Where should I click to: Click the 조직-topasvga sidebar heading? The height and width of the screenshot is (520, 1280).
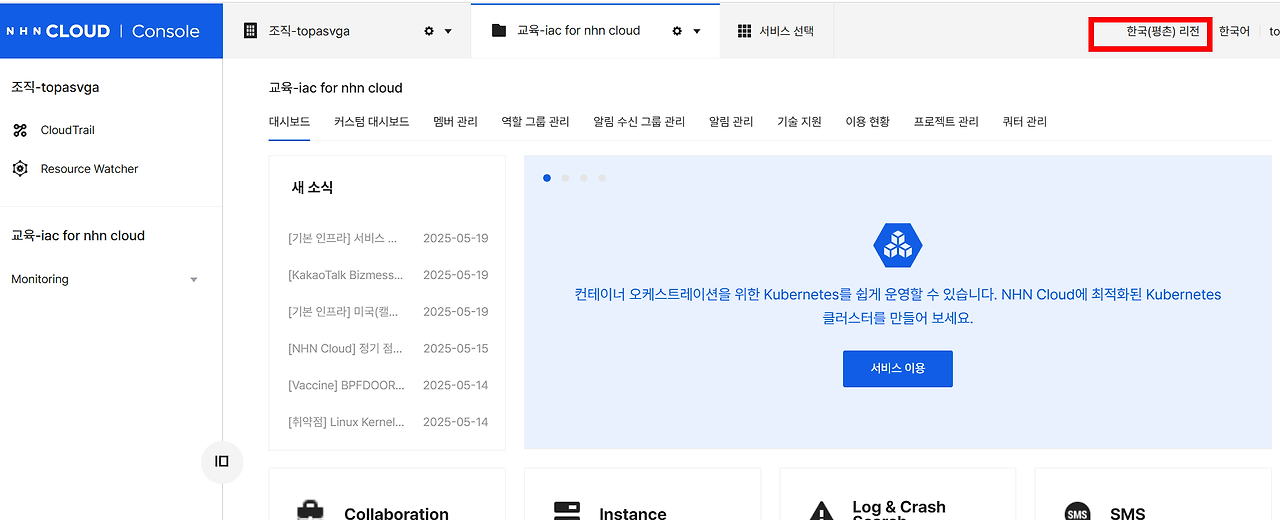tap(55, 87)
